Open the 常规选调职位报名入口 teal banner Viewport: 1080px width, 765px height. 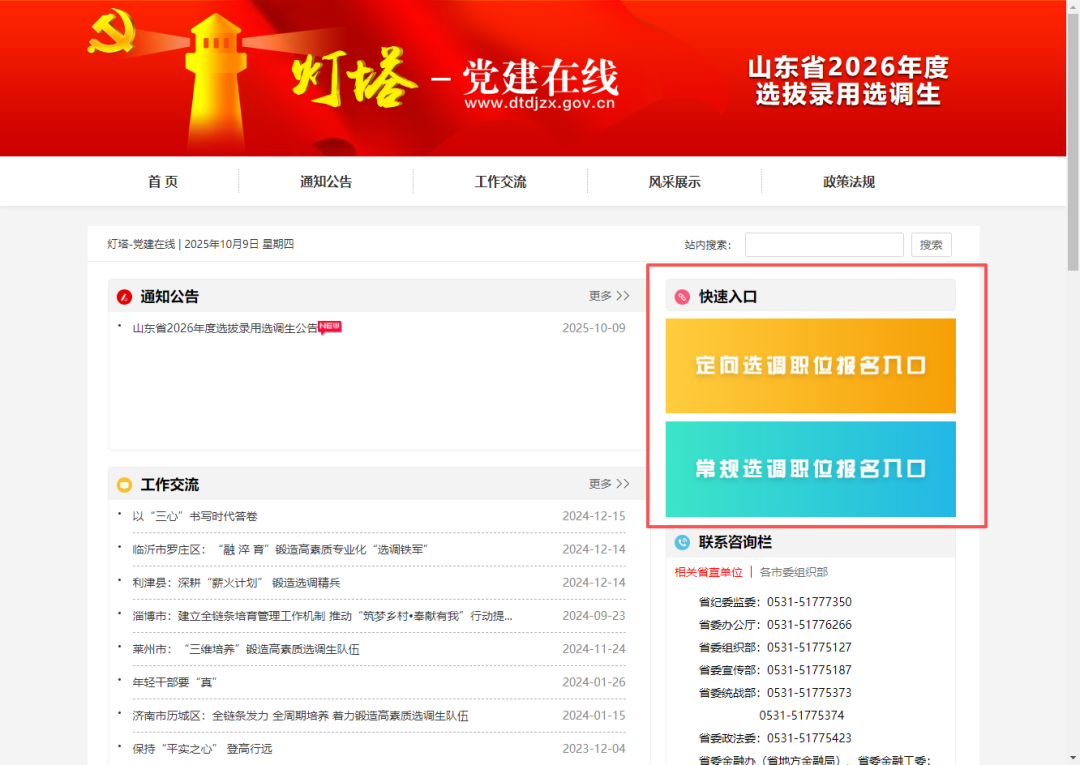[810, 469]
